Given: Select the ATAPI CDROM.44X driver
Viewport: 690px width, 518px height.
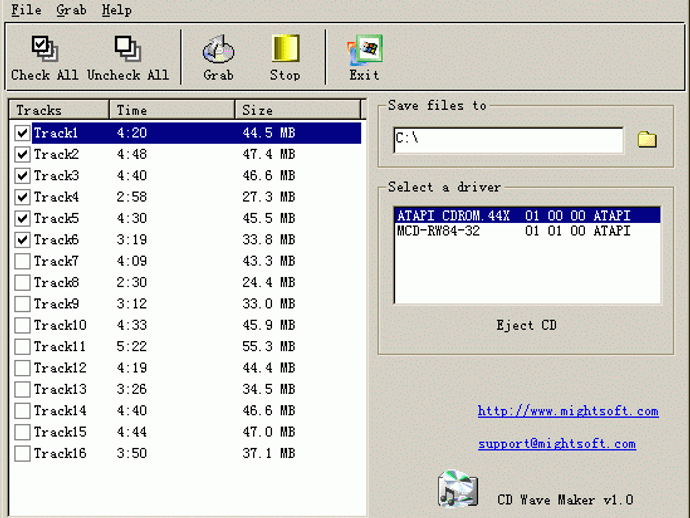Looking at the screenshot, I should click(527, 215).
